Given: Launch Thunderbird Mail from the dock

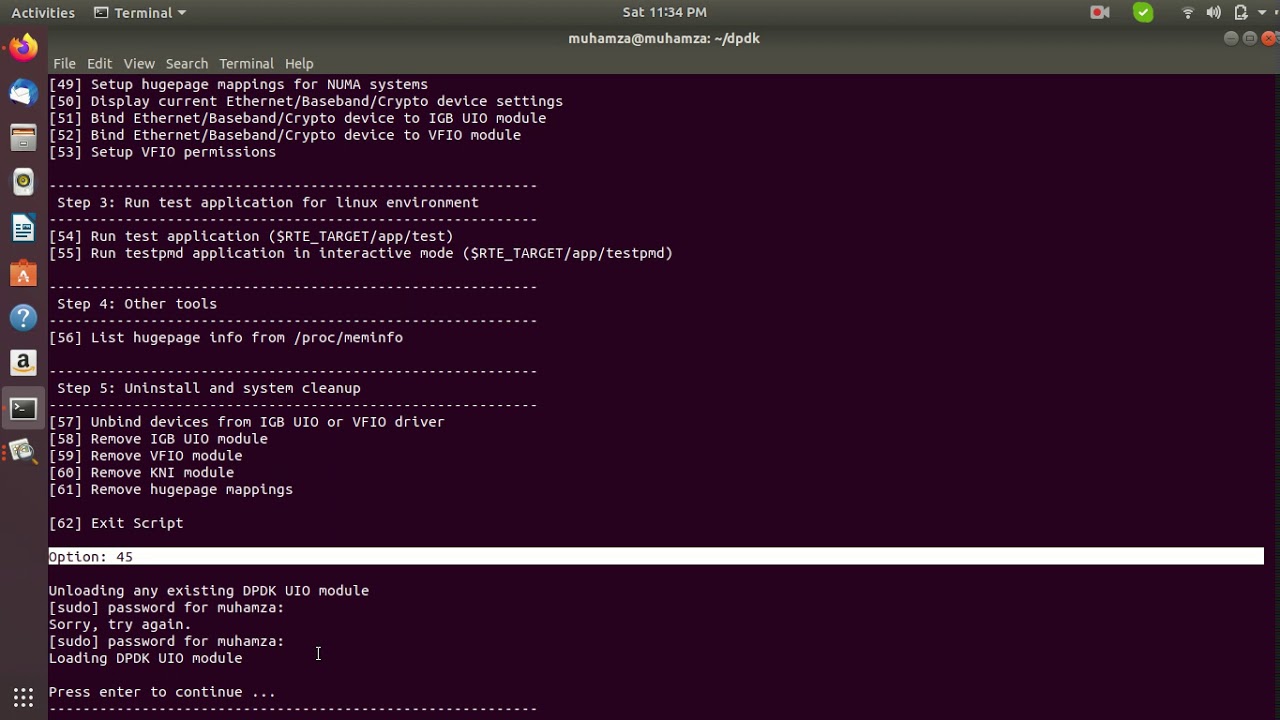Looking at the screenshot, I should click(23, 92).
